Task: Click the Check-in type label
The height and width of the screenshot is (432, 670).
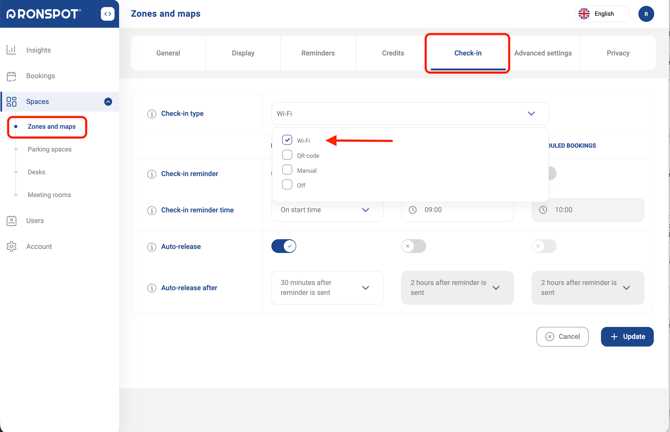Action: click(182, 114)
